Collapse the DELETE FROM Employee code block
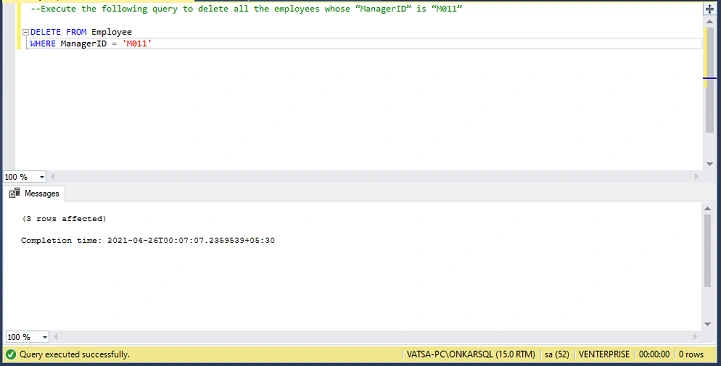721x366 pixels. click(26, 32)
